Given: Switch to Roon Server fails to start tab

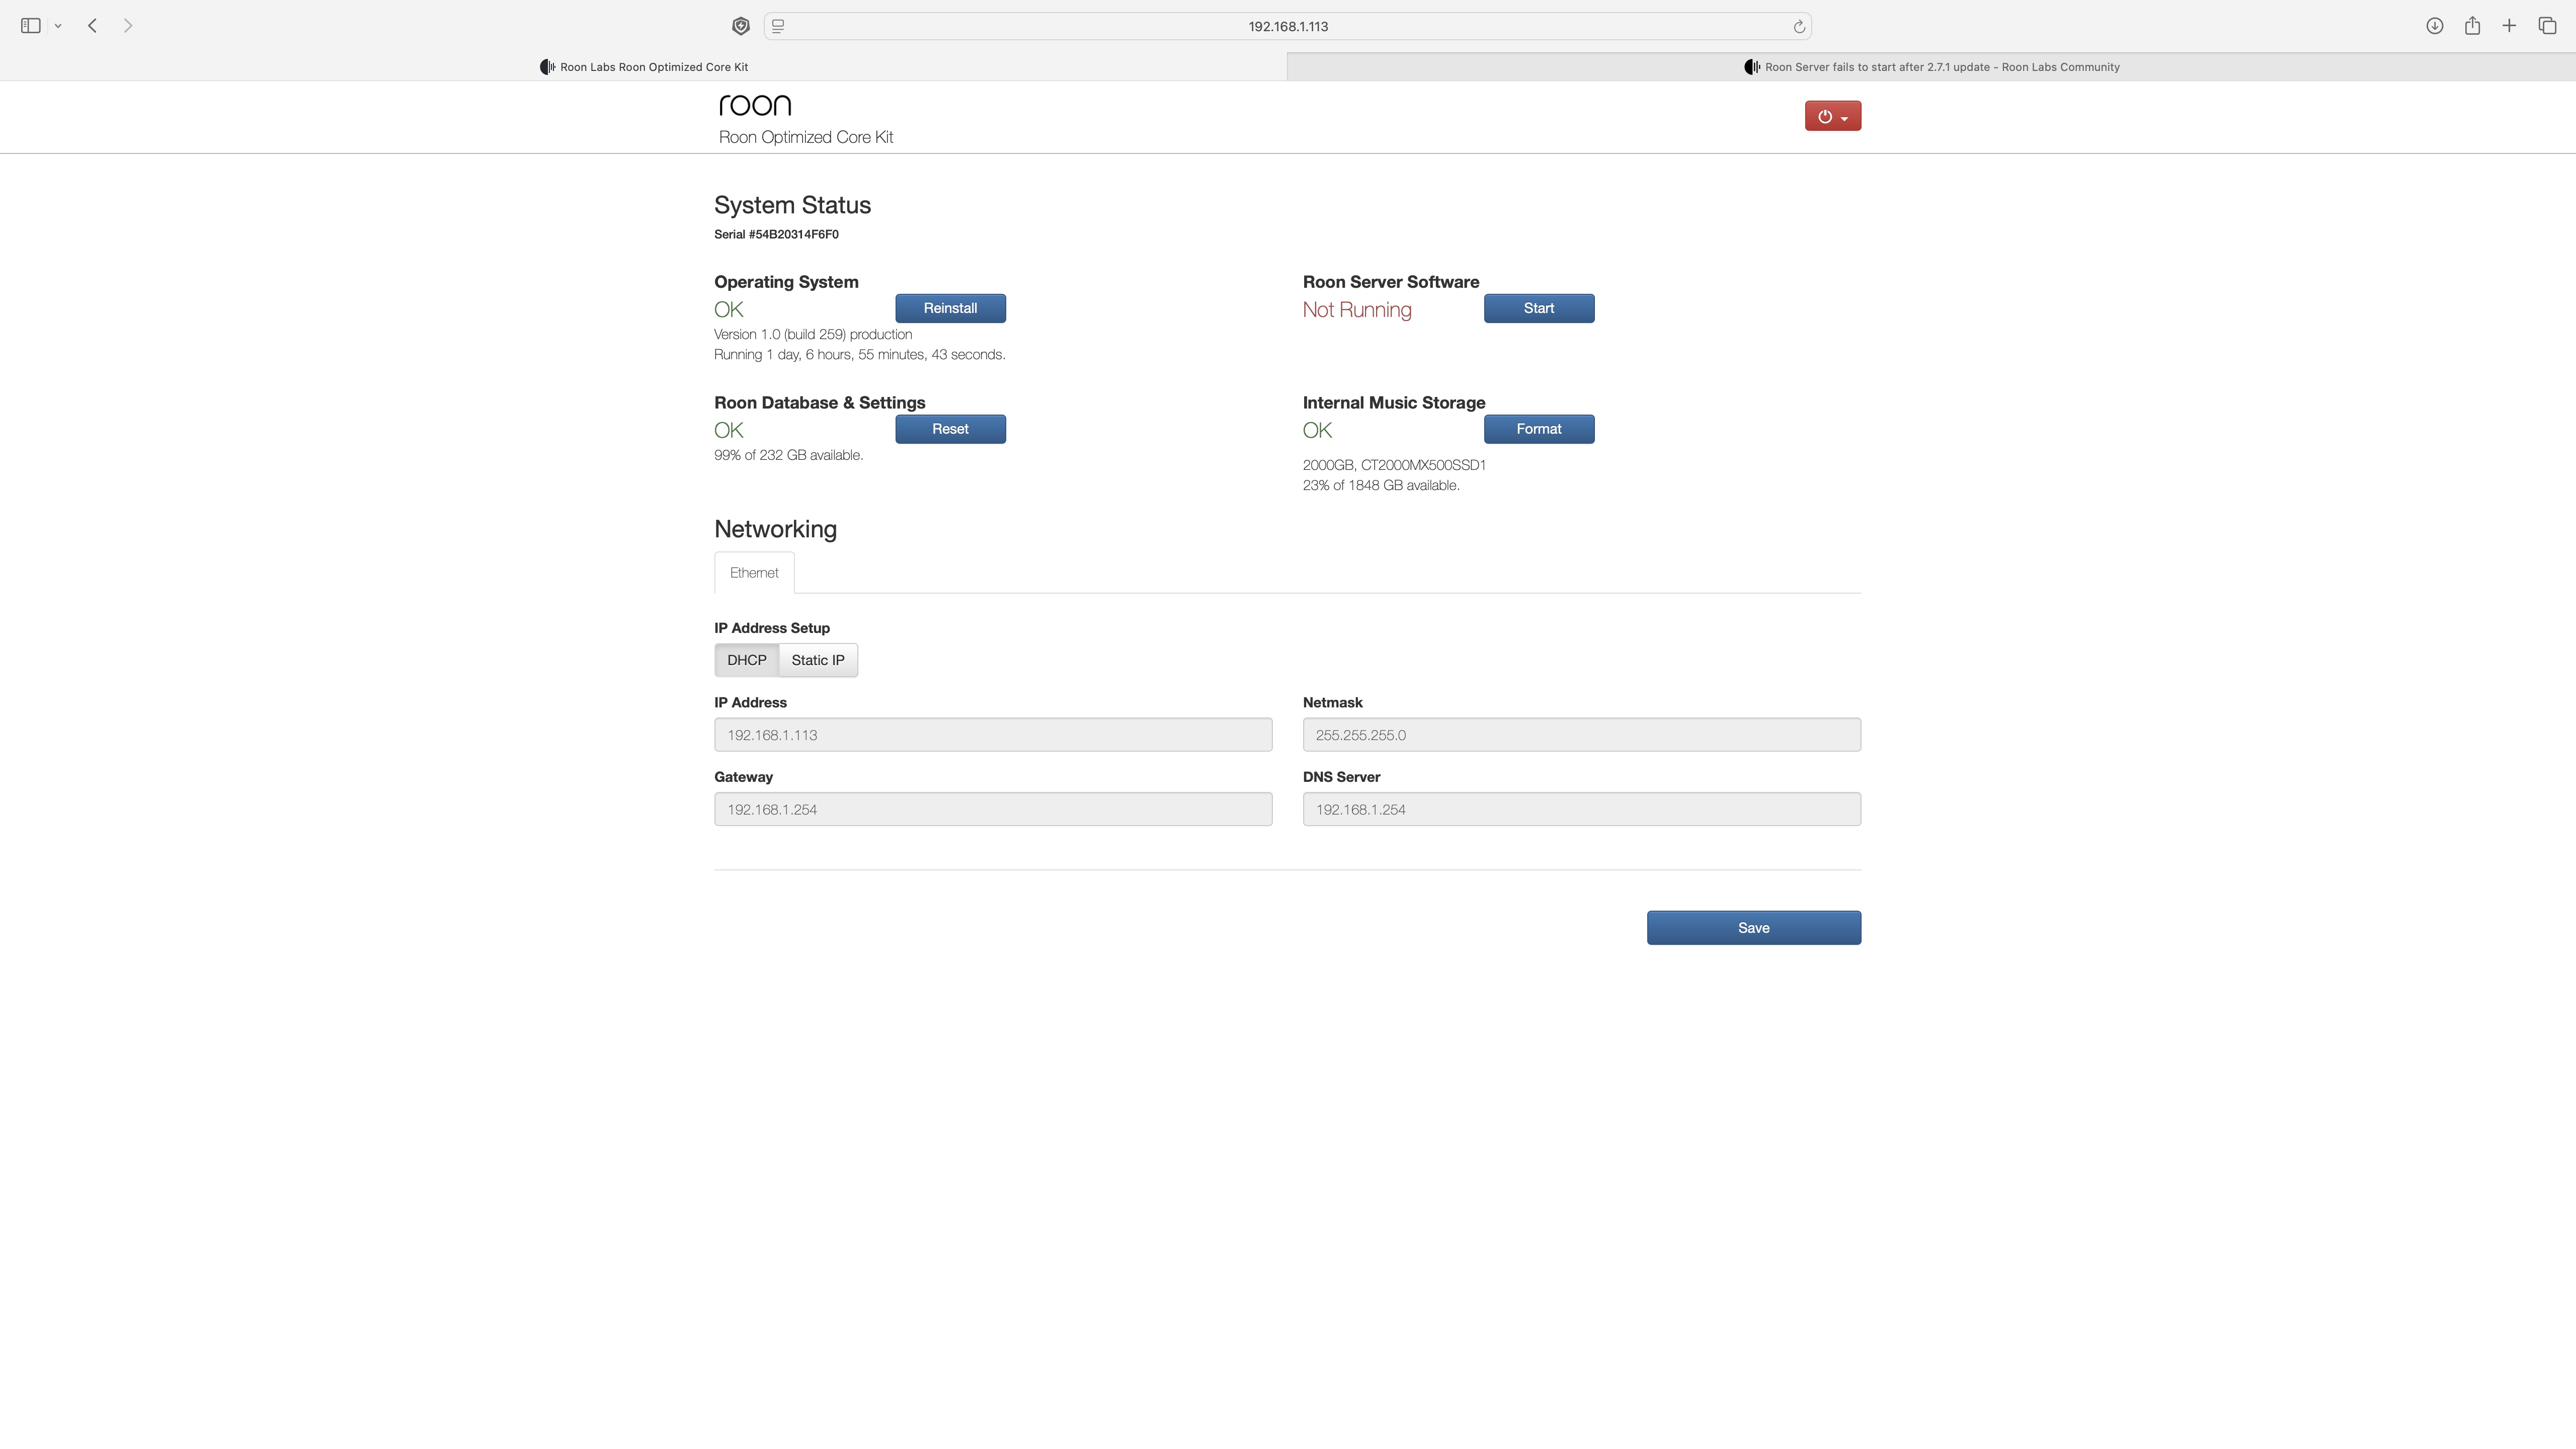Looking at the screenshot, I should 1931,67.
